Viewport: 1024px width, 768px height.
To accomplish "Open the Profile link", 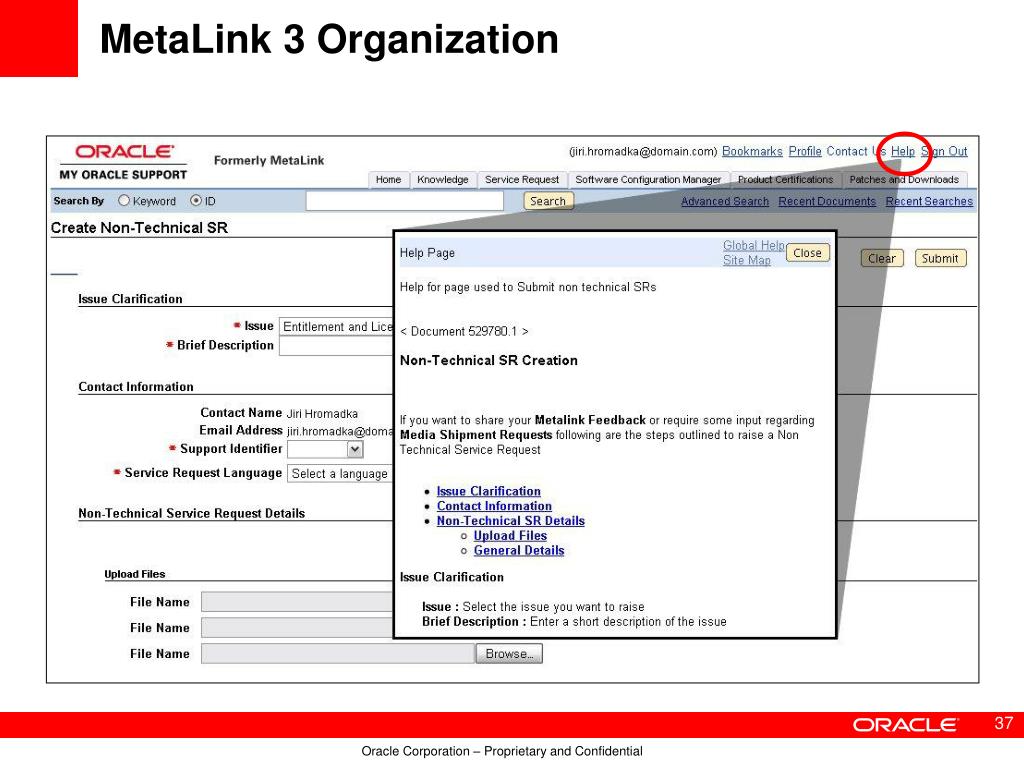I will tap(805, 152).
